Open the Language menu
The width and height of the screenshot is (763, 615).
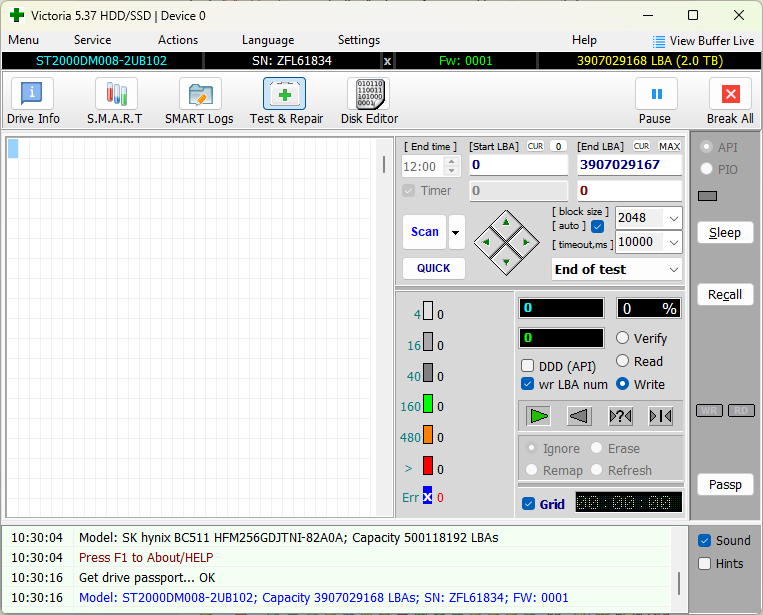click(x=268, y=40)
